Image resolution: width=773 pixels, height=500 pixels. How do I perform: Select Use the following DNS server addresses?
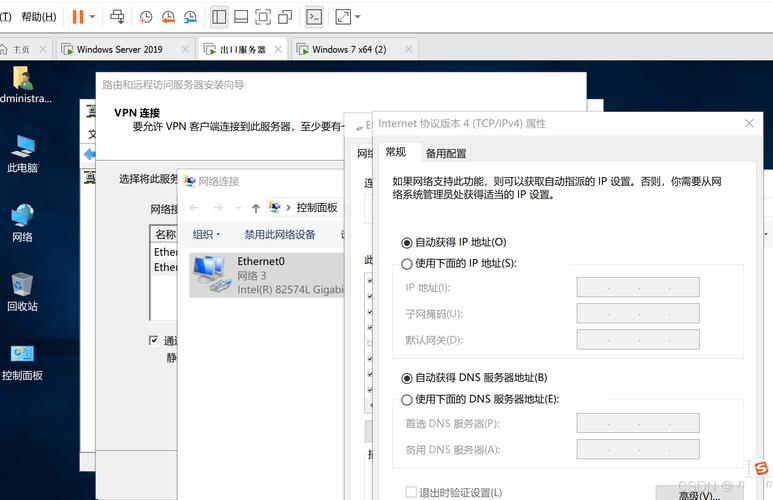pos(407,400)
